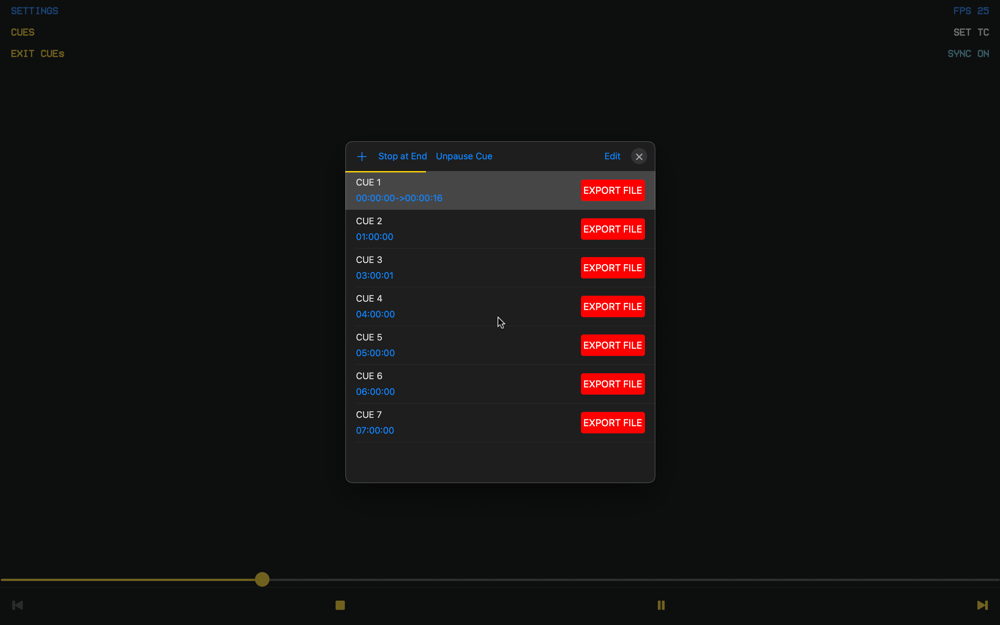Open SETTINGS menu
Screen dimensions: 1000x625
click(x=34, y=11)
